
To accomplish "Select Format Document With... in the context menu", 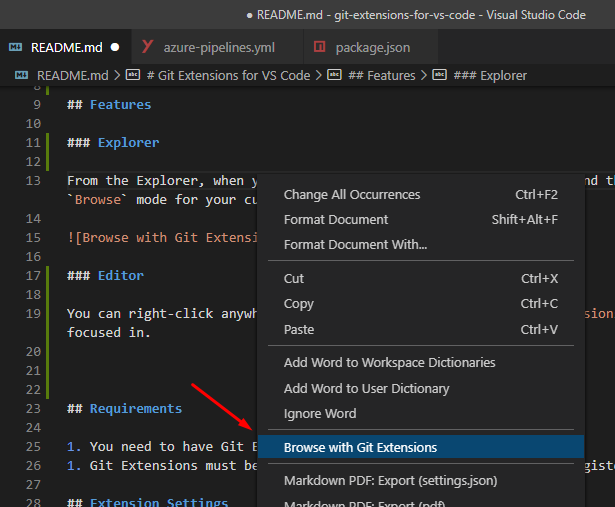I will pos(421,245).
